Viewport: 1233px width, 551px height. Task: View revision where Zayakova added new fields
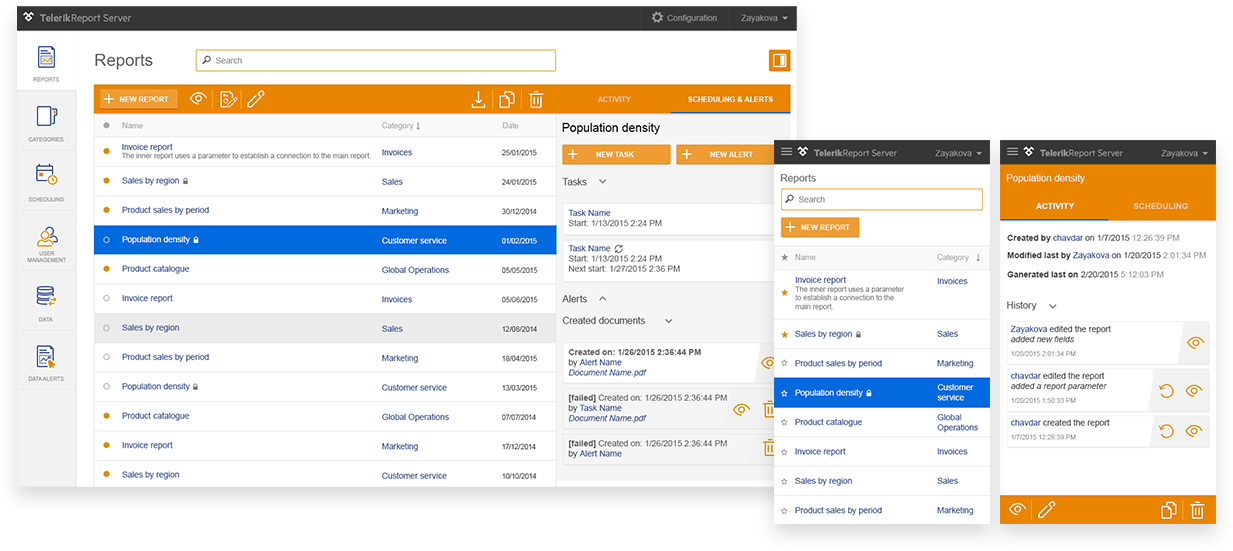click(x=1194, y=343)
